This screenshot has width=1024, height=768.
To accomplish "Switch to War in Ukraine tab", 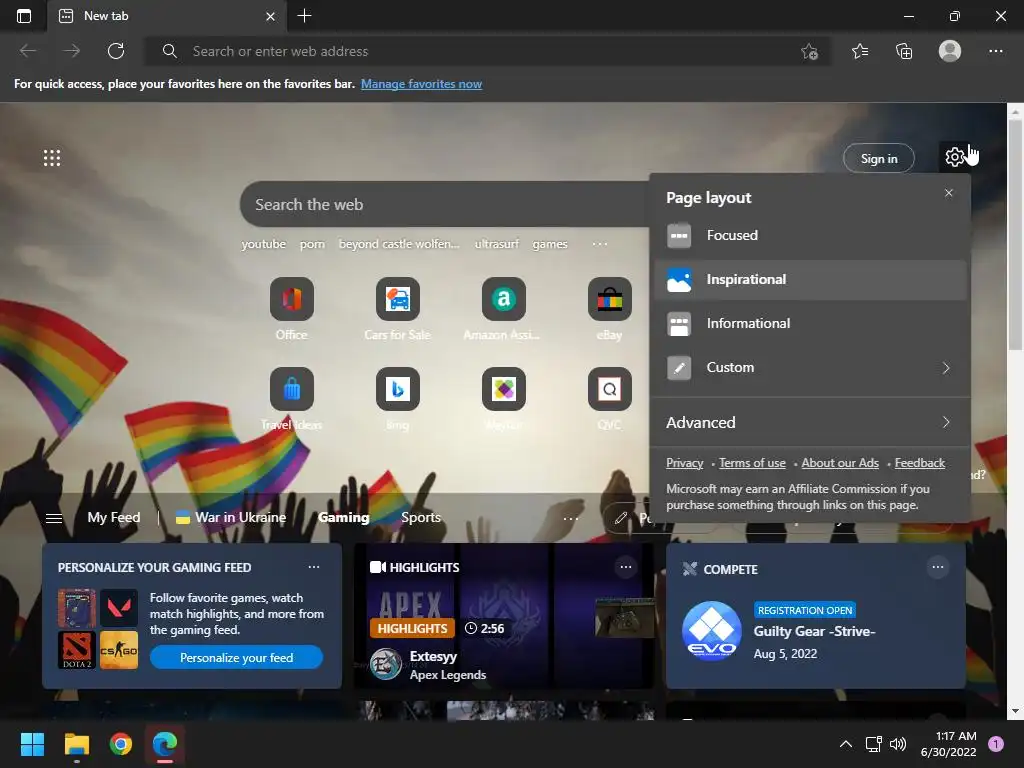I will (x=231, y=517).
